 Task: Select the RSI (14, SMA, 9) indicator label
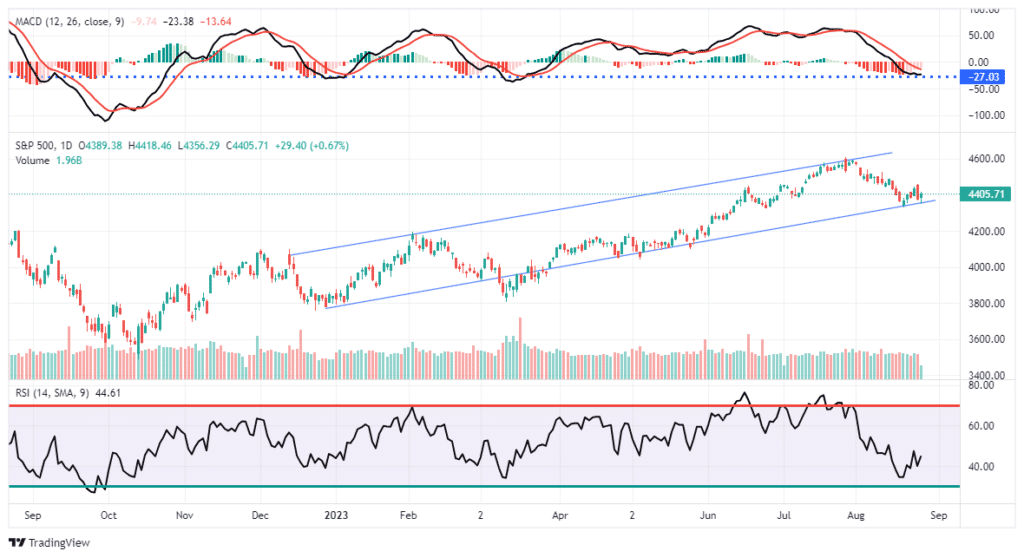[52, 393]
